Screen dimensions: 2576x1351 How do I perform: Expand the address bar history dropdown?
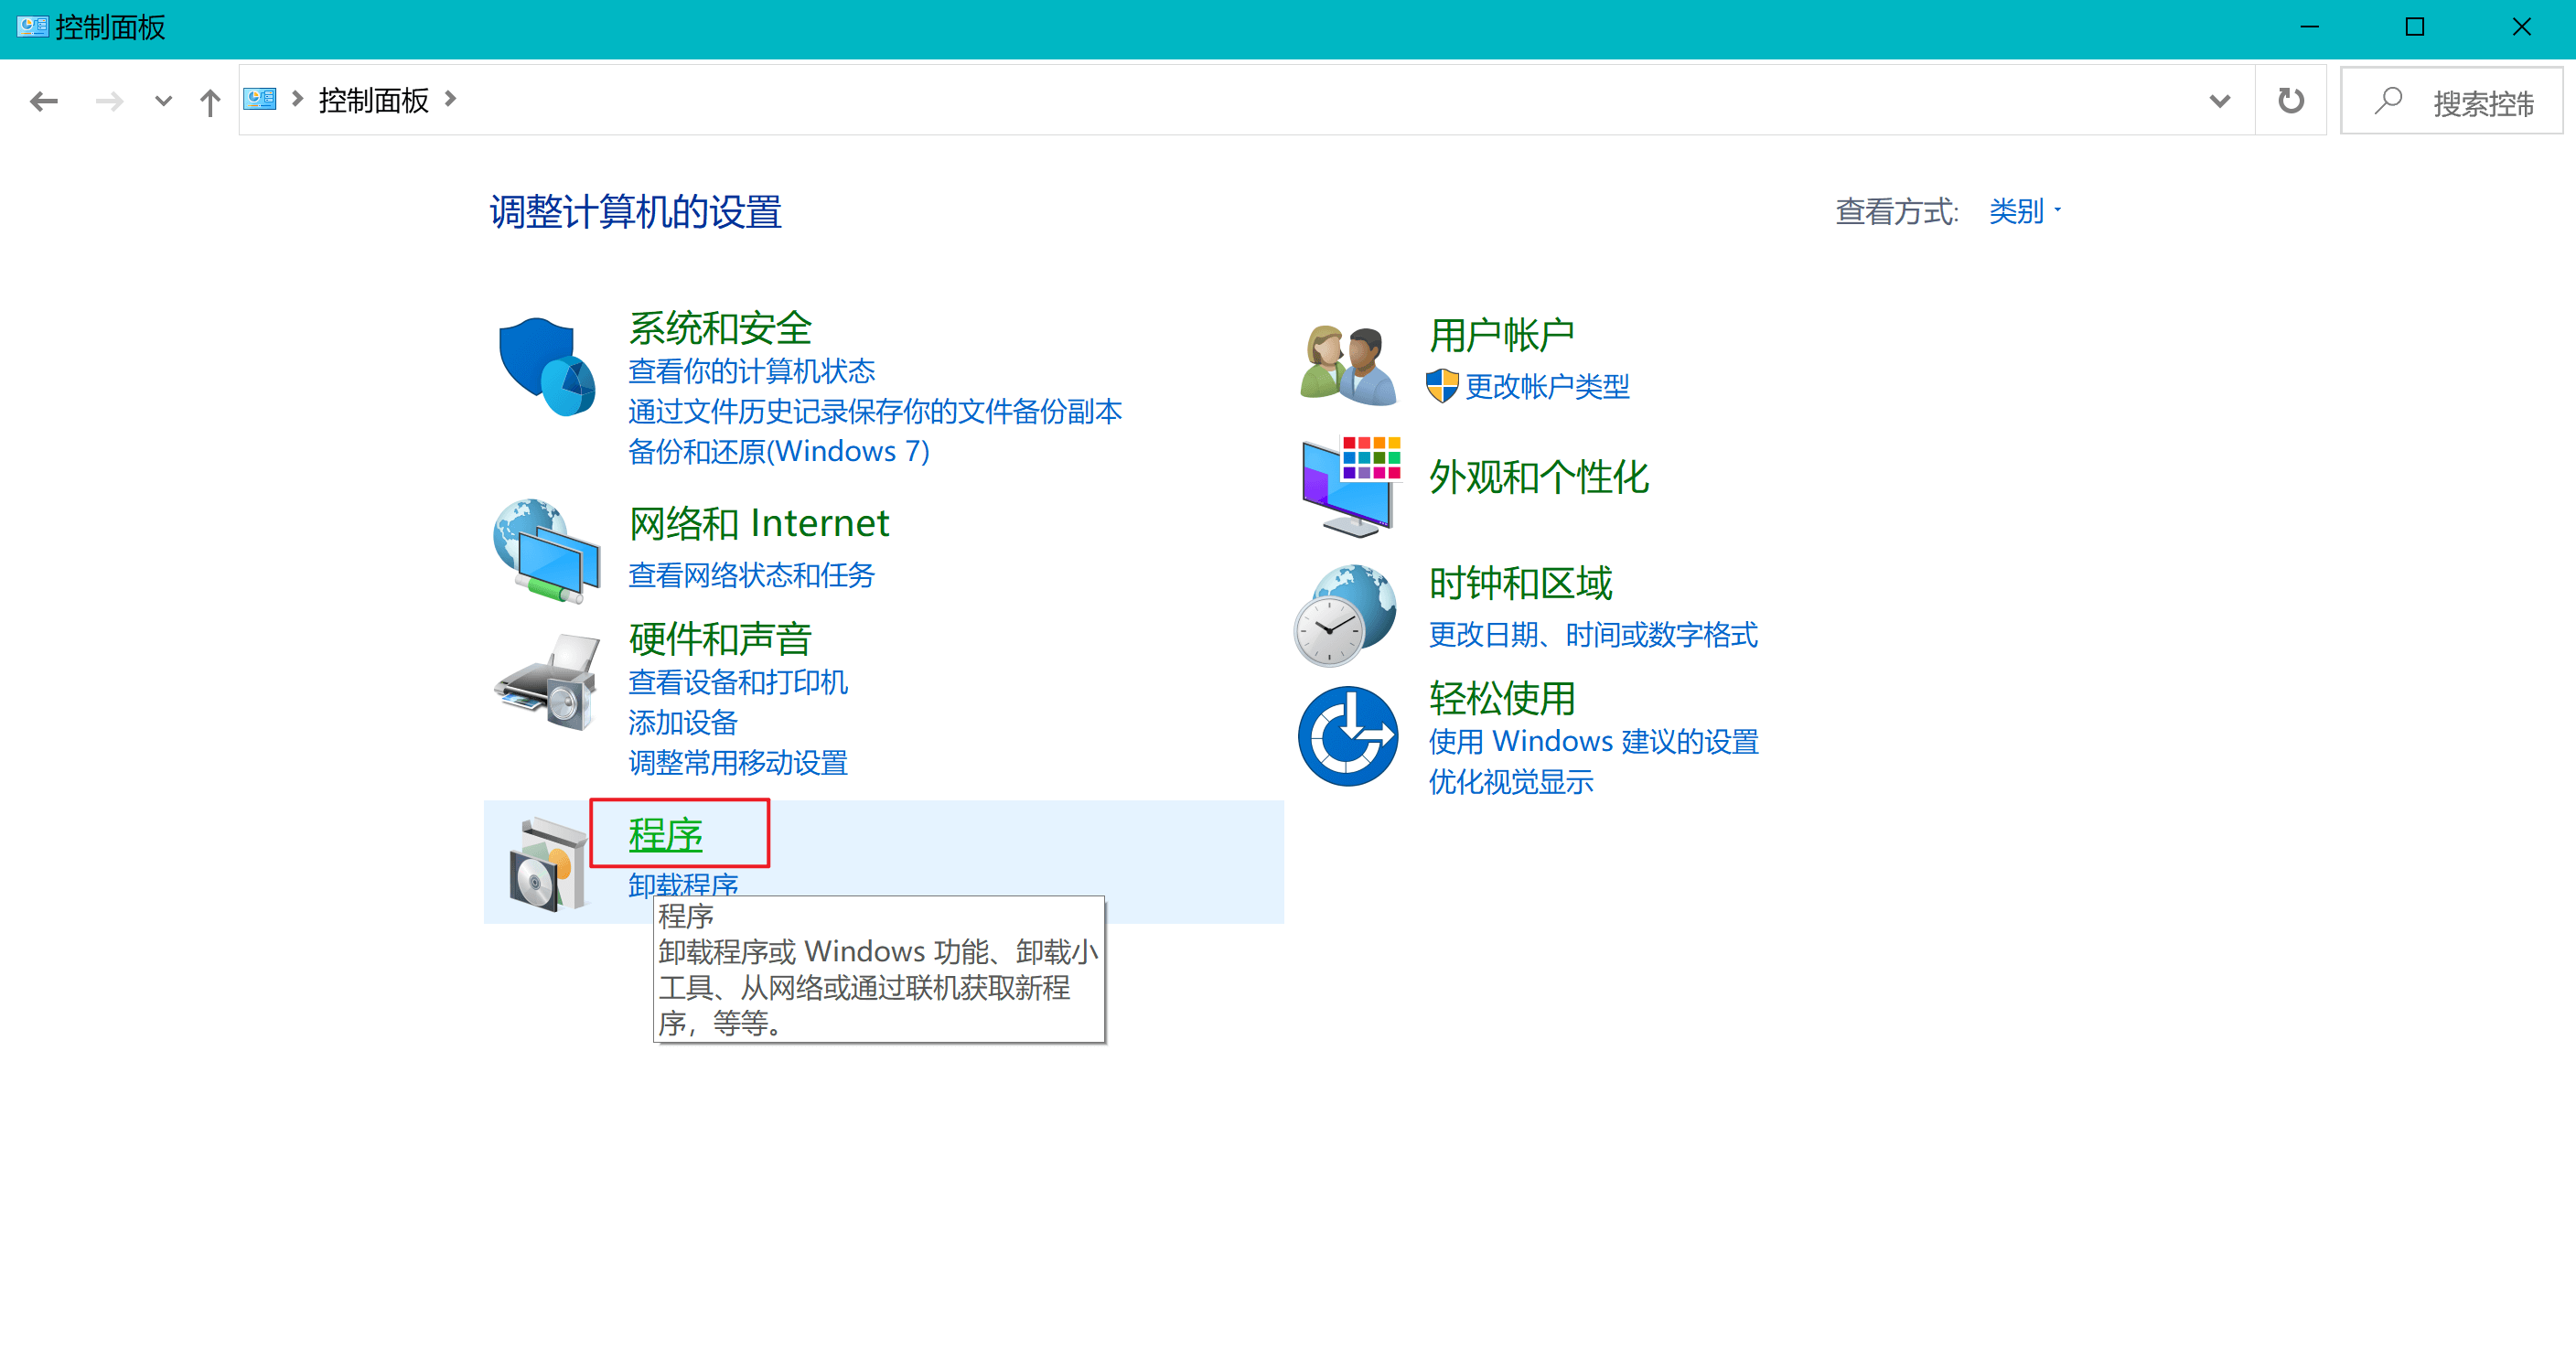click(x=2219, y=101)
